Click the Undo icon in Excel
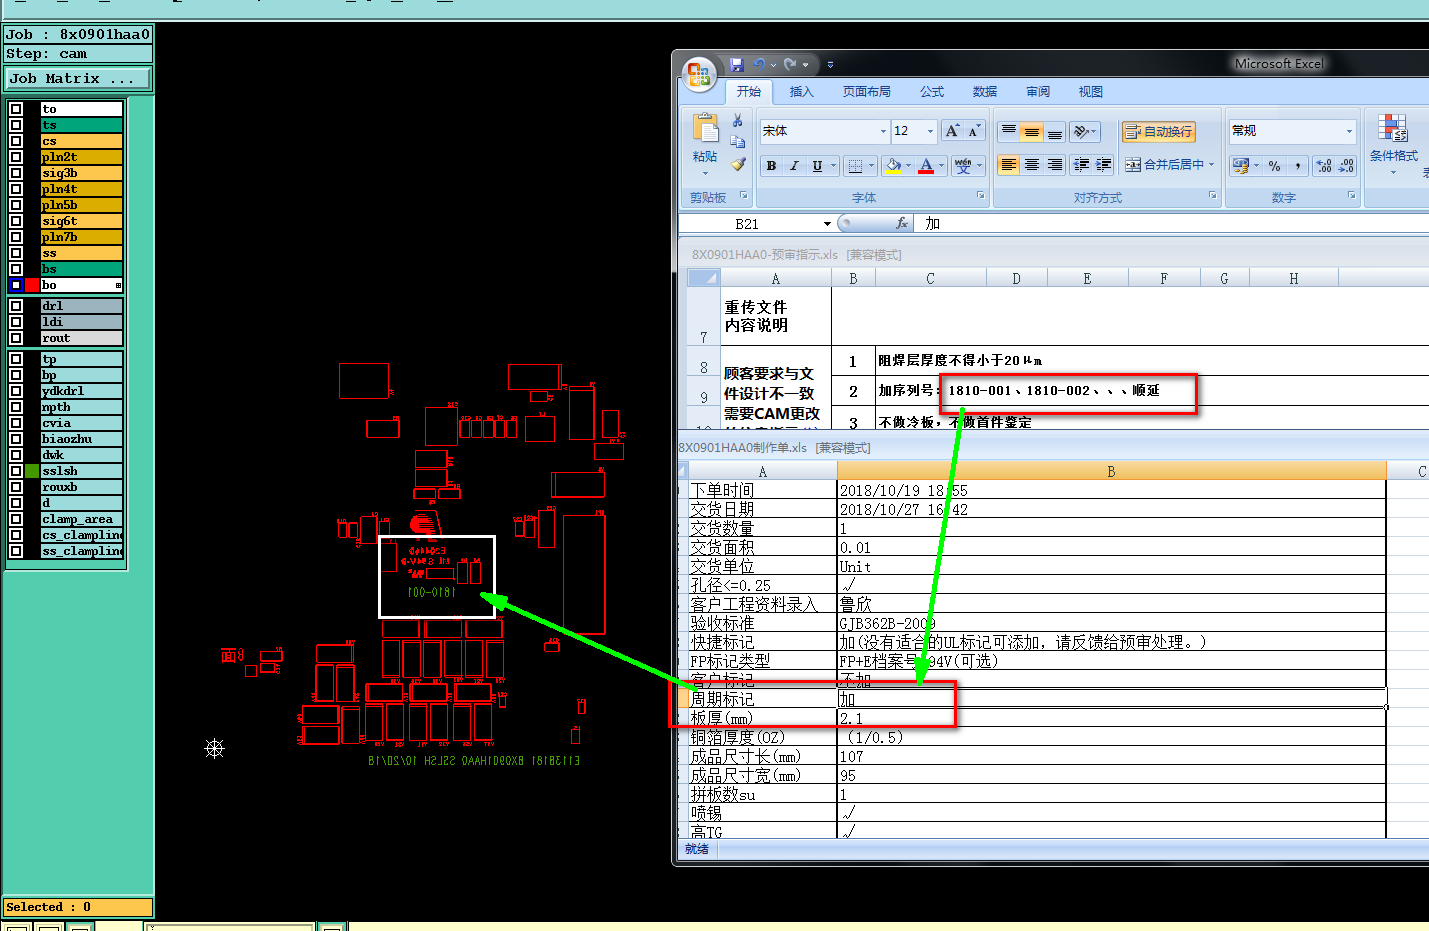The width and height of the screenshot is (1429, 931). pos(759,64)
